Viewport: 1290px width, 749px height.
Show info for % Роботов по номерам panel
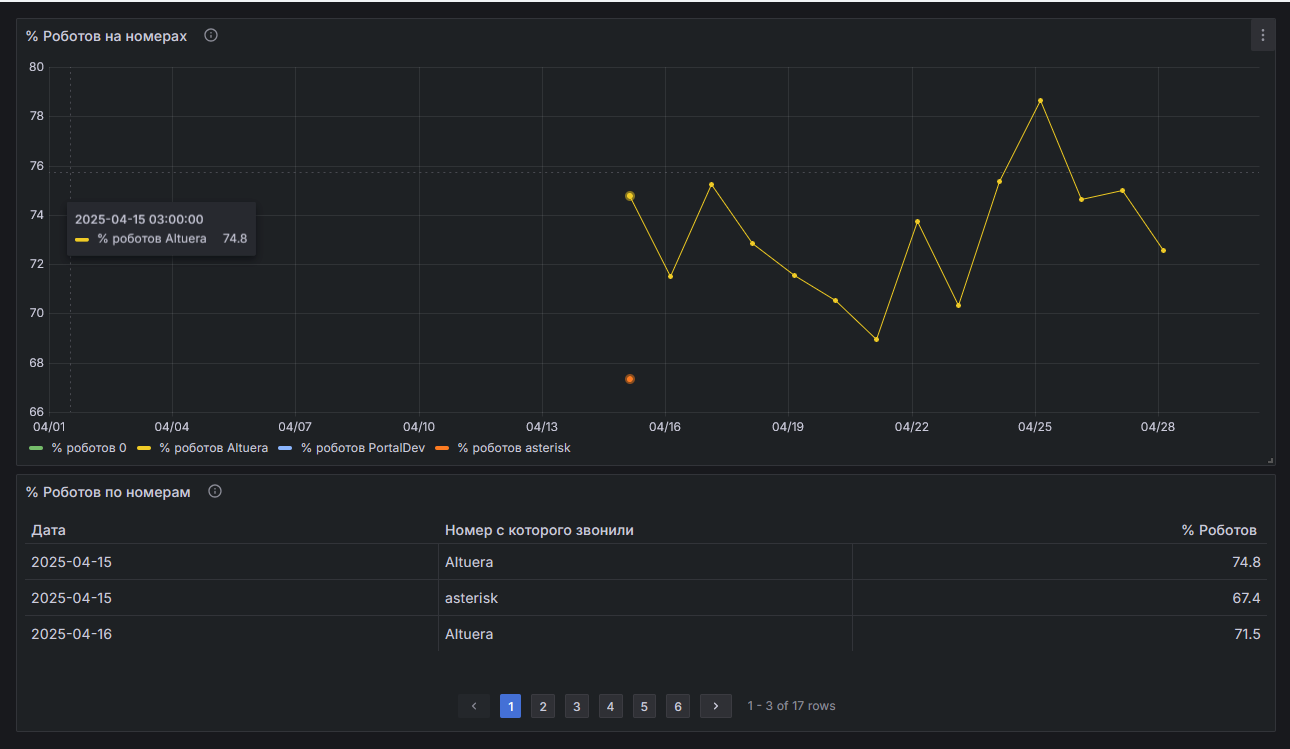[x=215, y=491]
